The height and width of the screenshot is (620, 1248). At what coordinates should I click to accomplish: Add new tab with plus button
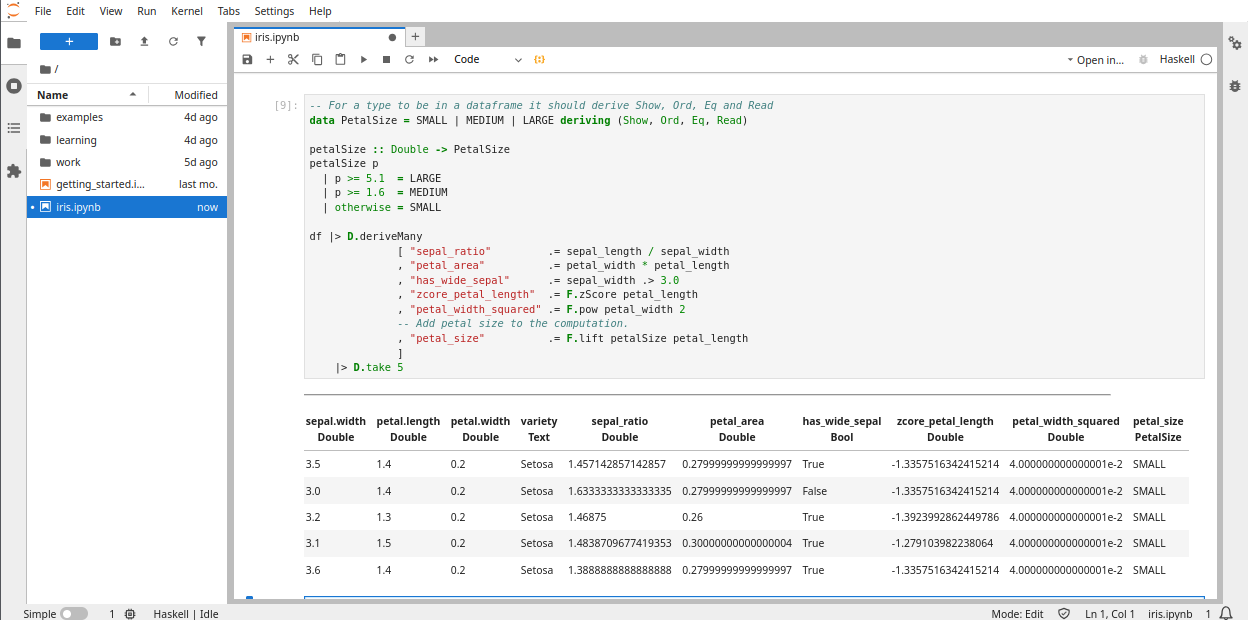pyautogui.click(x=415, y=37)
